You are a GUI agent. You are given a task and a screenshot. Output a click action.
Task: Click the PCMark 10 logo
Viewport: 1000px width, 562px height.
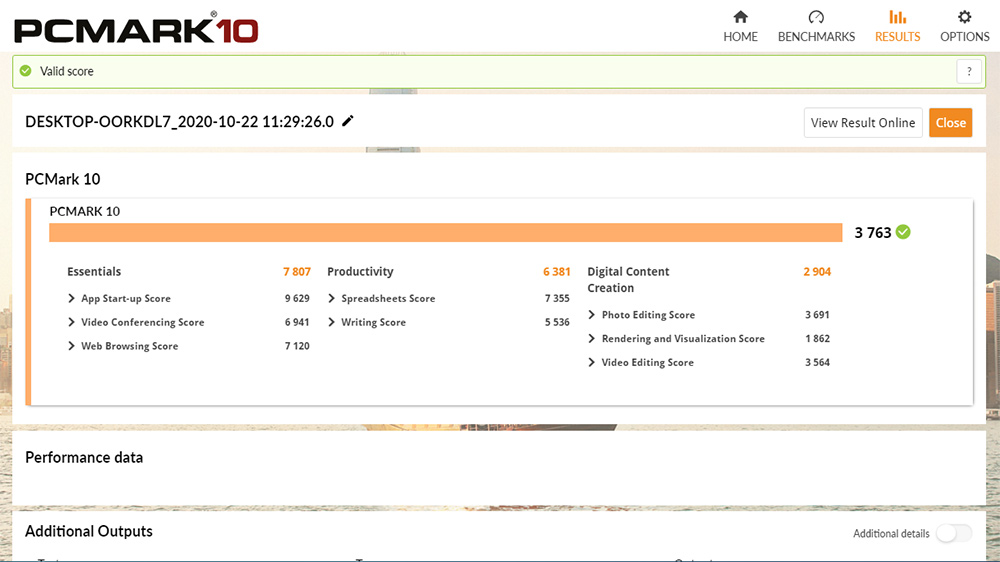136,28
